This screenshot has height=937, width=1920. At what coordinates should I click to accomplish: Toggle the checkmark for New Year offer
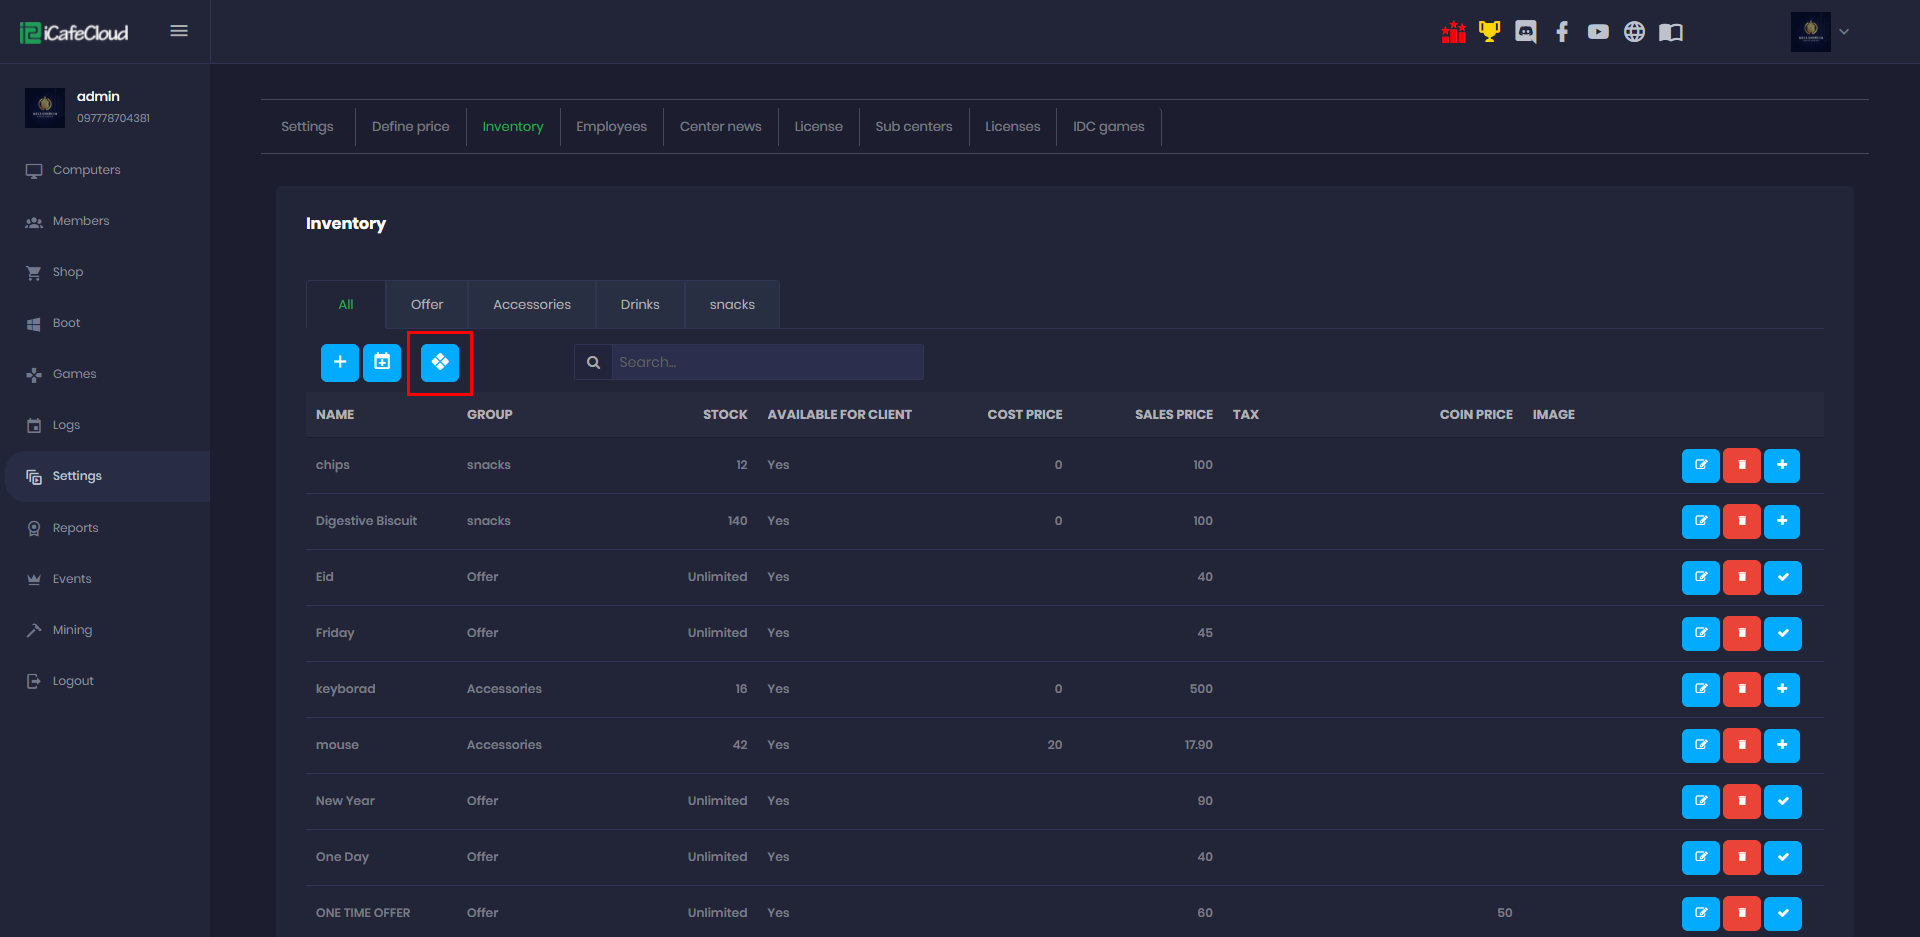click(x=1782, y=801)
